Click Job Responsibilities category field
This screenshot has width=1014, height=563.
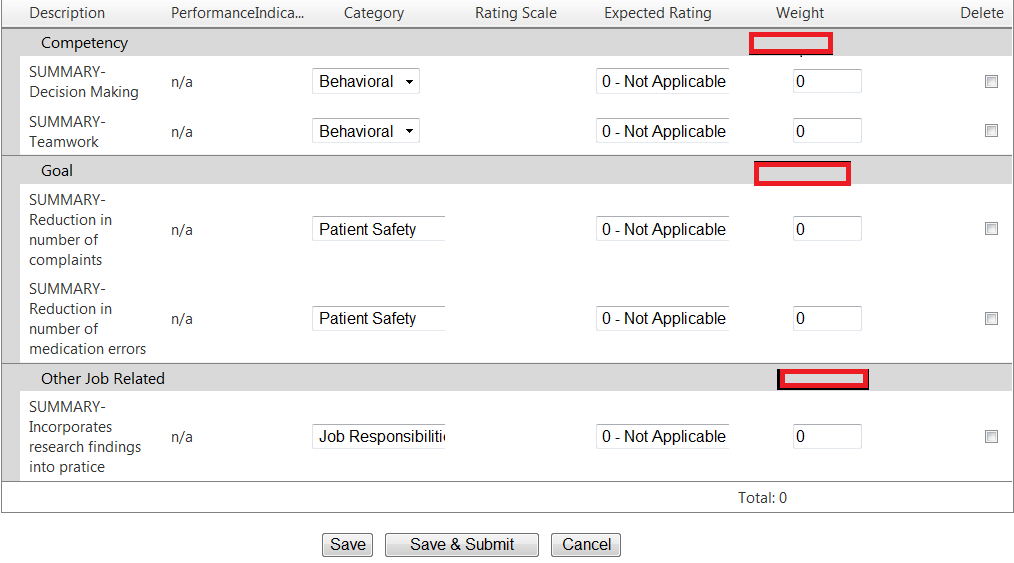pyautogui.click(x=378, y=437)
